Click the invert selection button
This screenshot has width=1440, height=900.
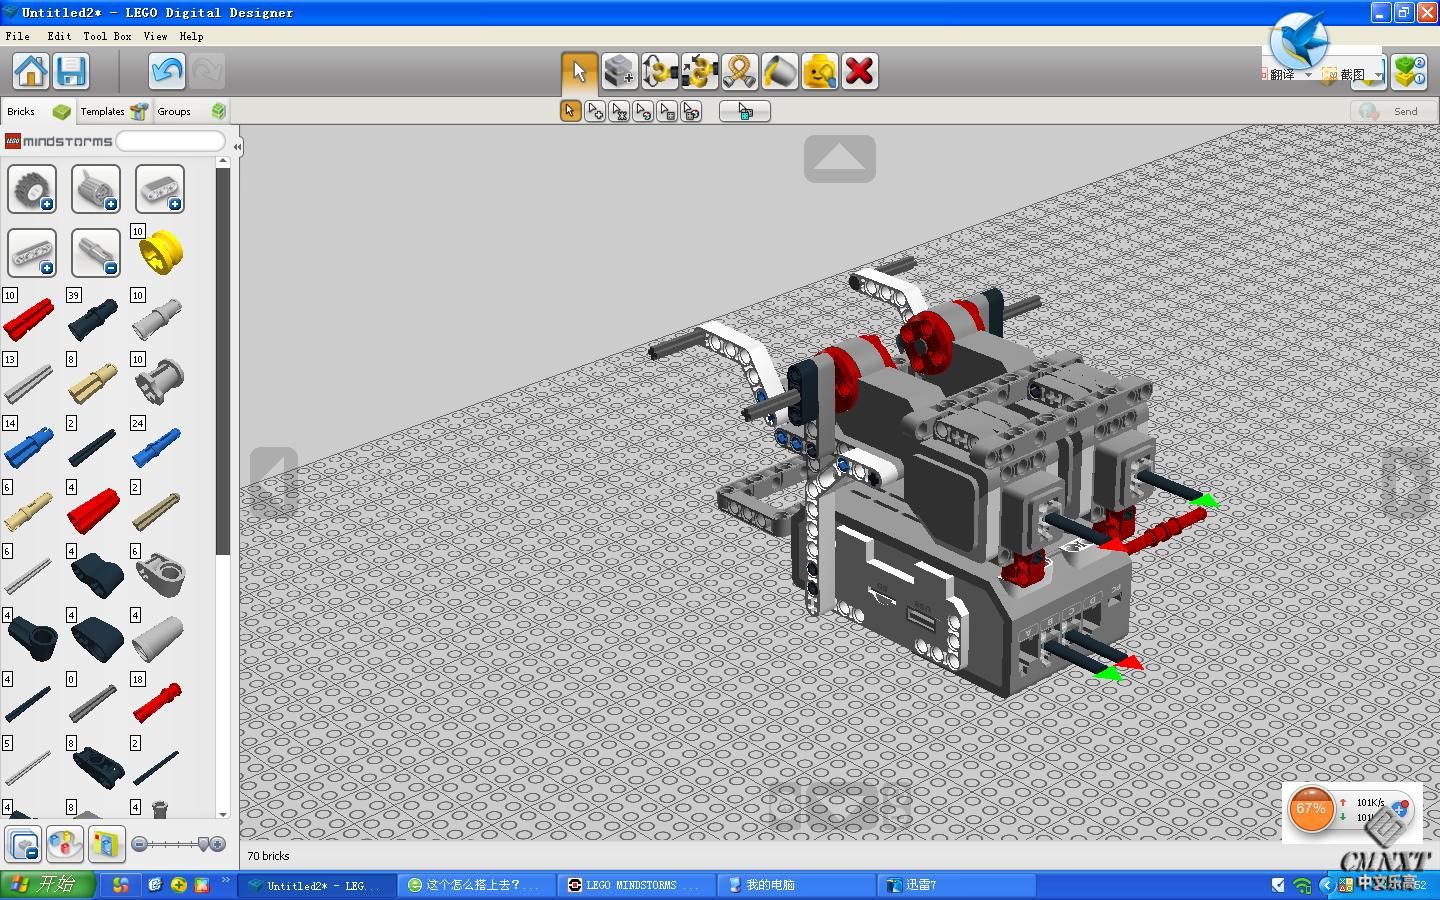click(x=745, y=111)
